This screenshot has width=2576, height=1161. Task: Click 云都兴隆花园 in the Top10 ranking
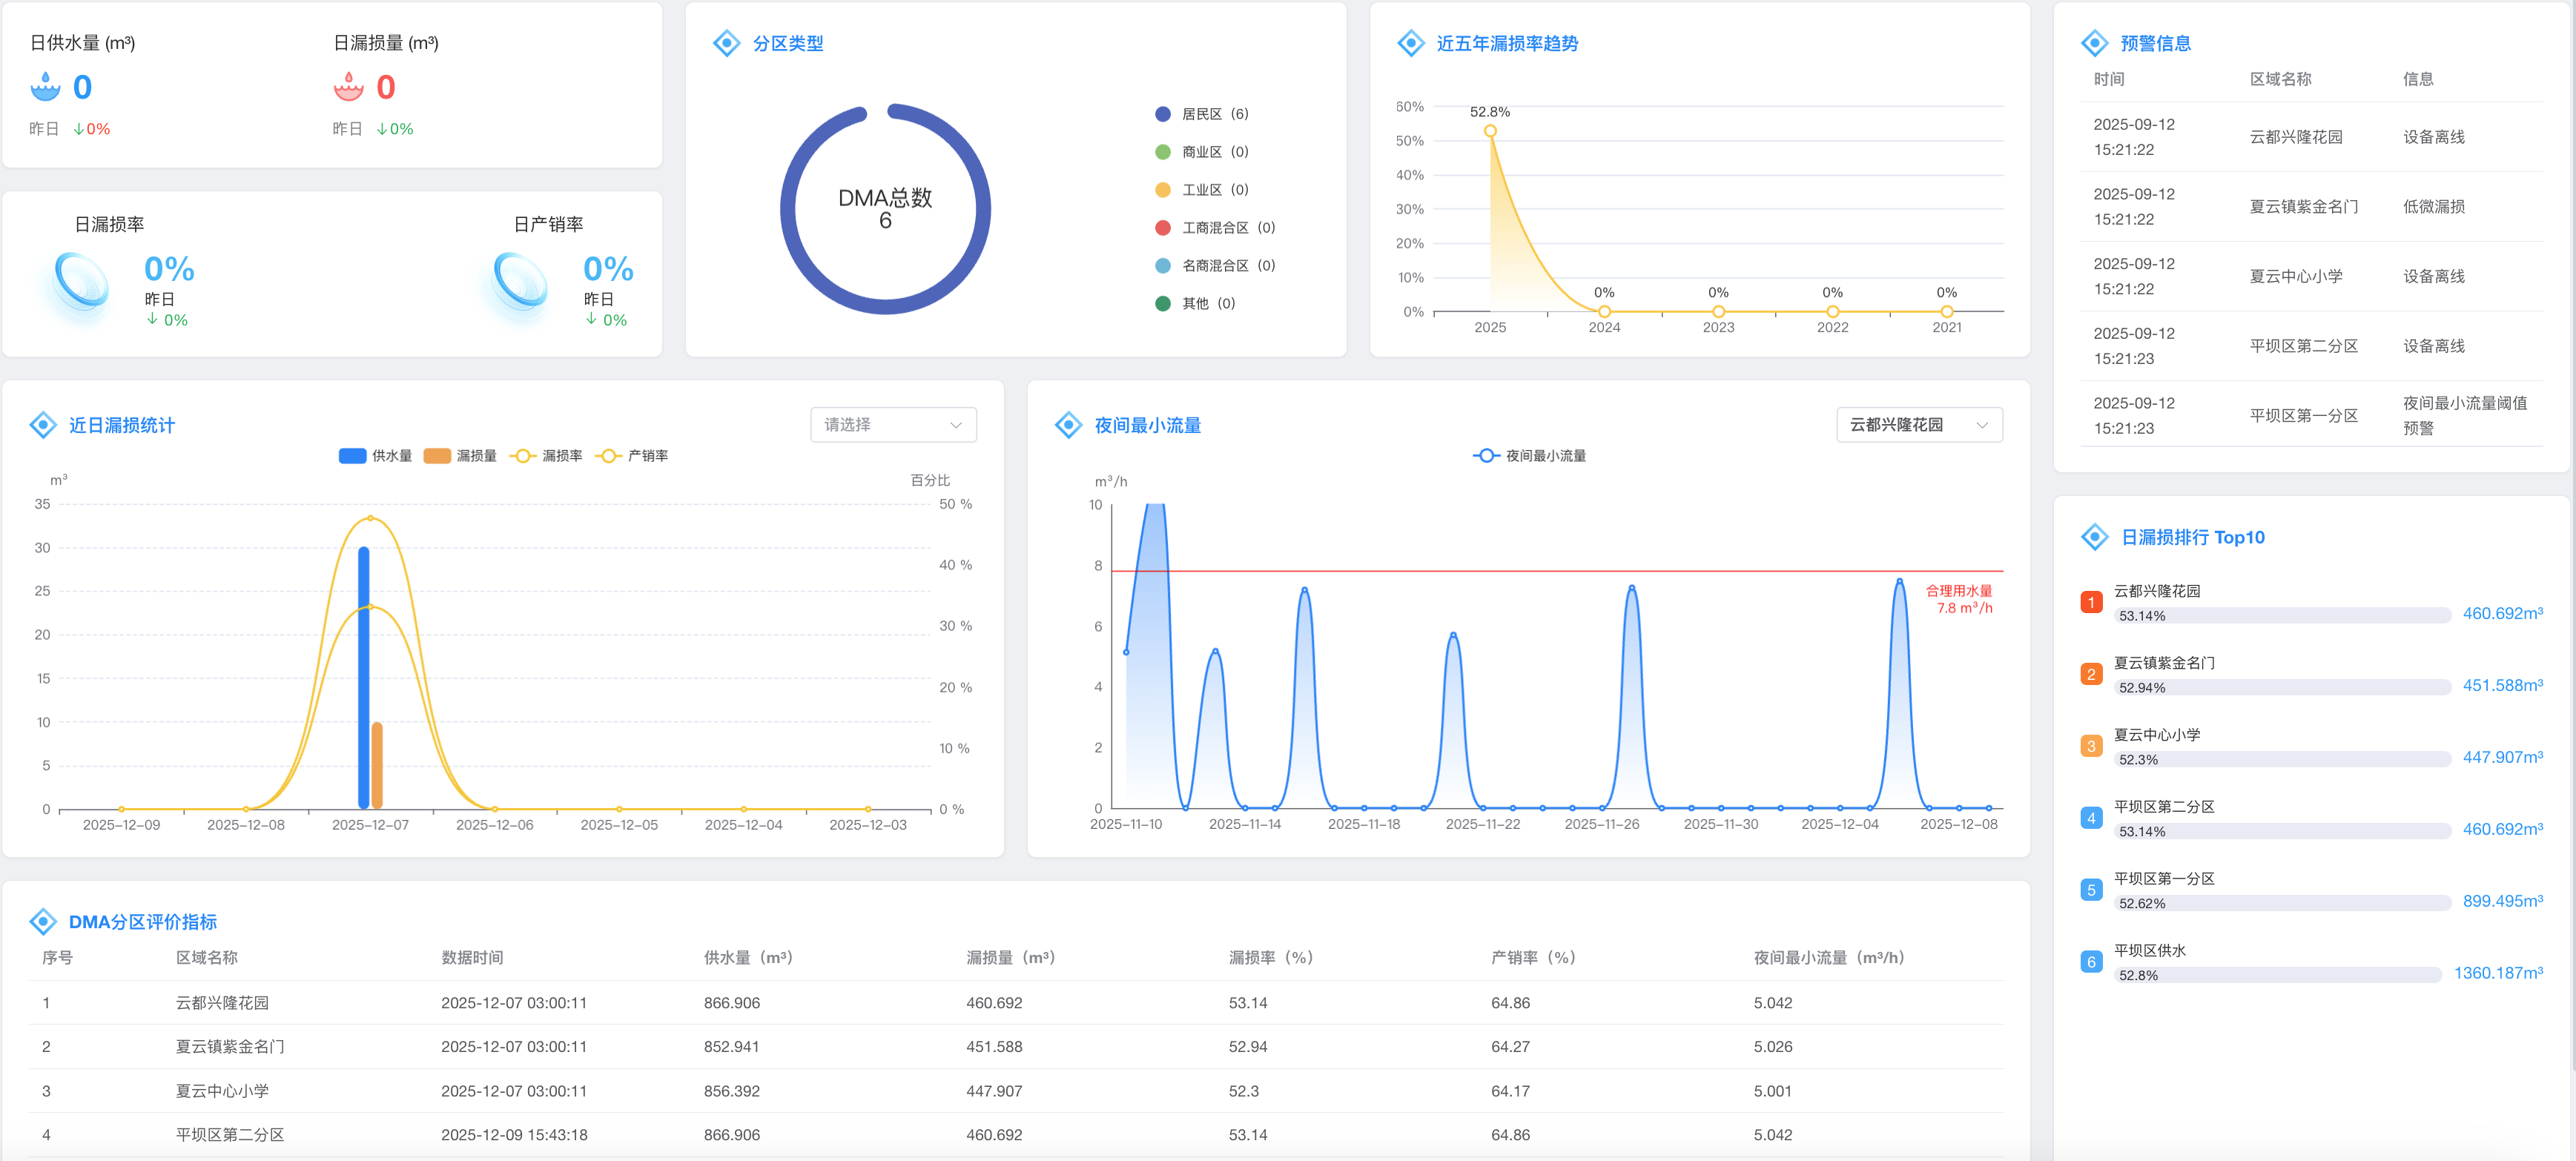tap(2157, 591)
